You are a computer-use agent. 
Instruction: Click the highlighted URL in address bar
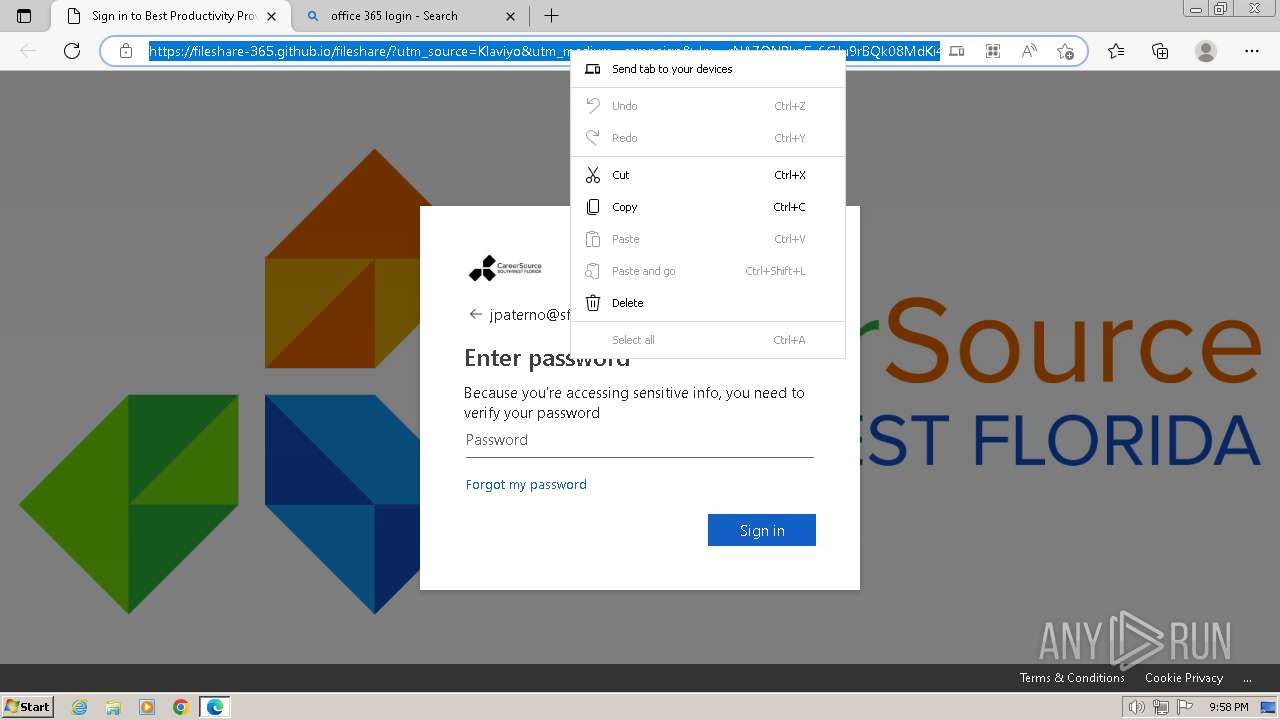(x=544, y=51)
